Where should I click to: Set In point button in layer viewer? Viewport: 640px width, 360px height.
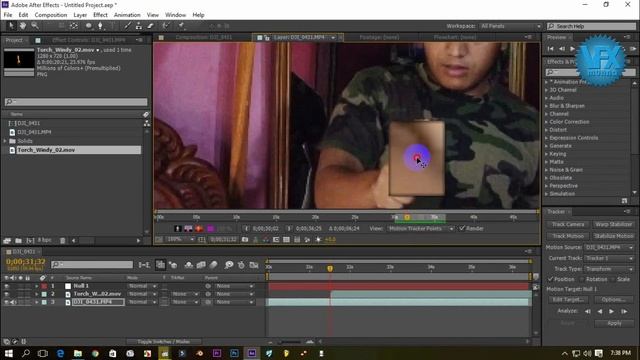tap(246, 229)
